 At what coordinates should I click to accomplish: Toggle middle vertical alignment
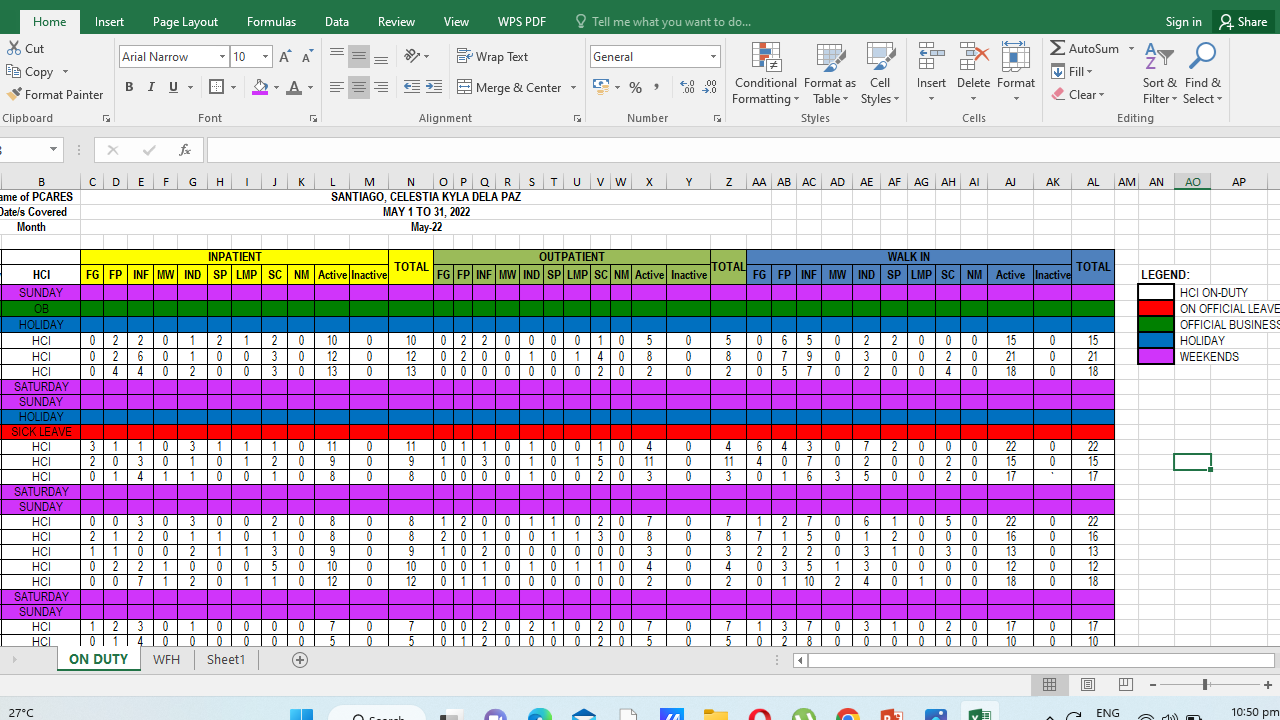359,56
